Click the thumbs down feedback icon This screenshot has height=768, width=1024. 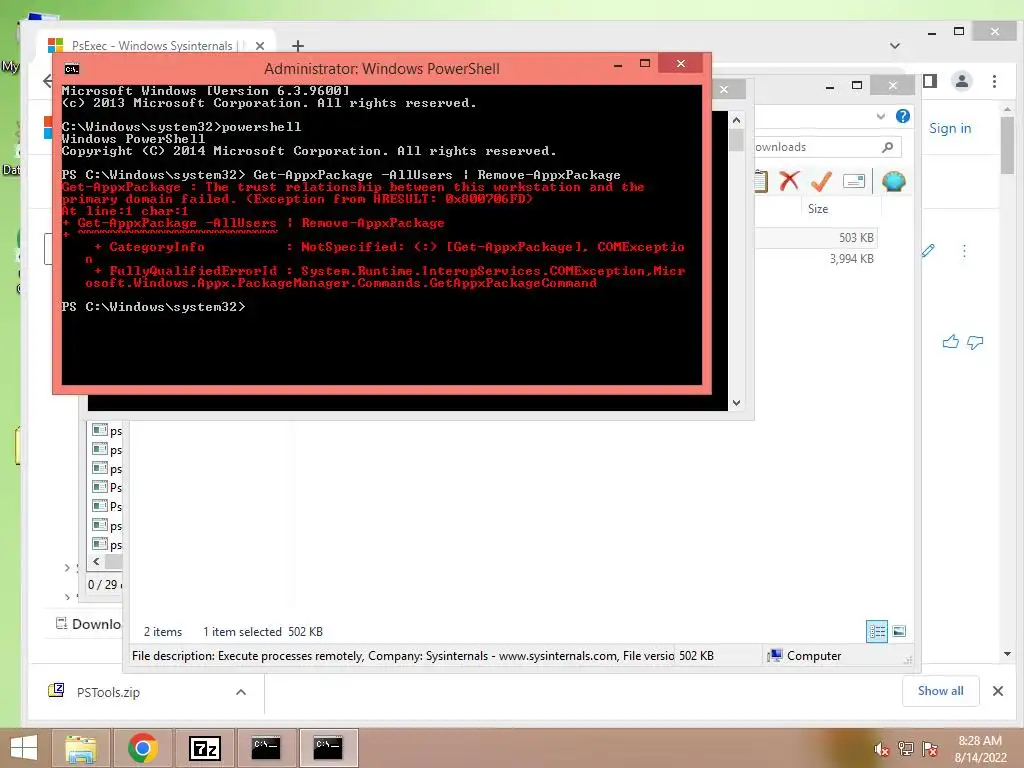click(x=975, y=342)
